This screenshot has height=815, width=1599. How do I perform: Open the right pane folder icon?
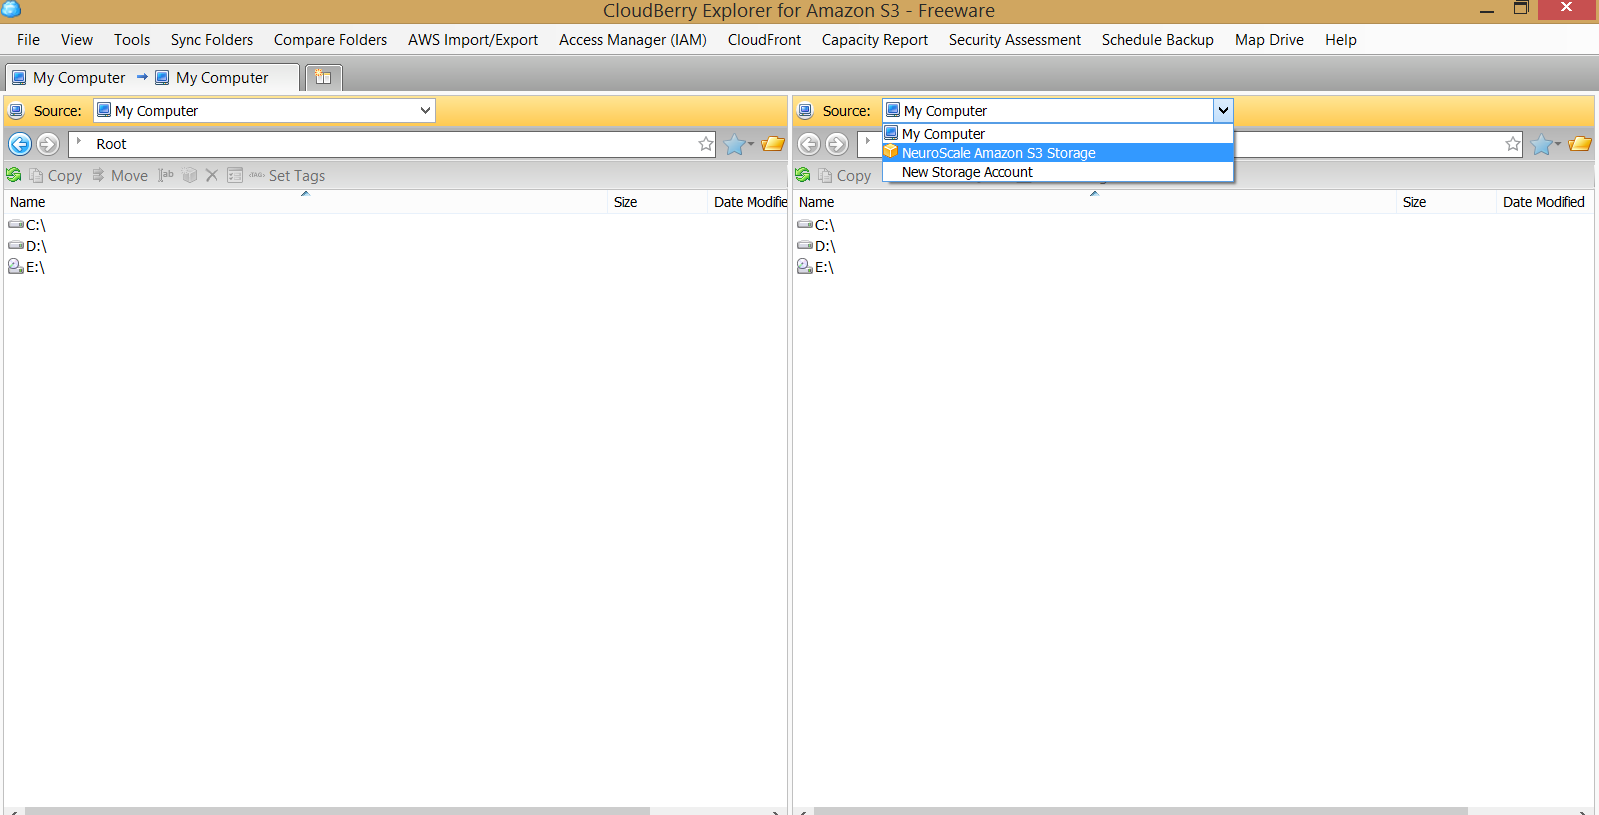coord(1580,144)
